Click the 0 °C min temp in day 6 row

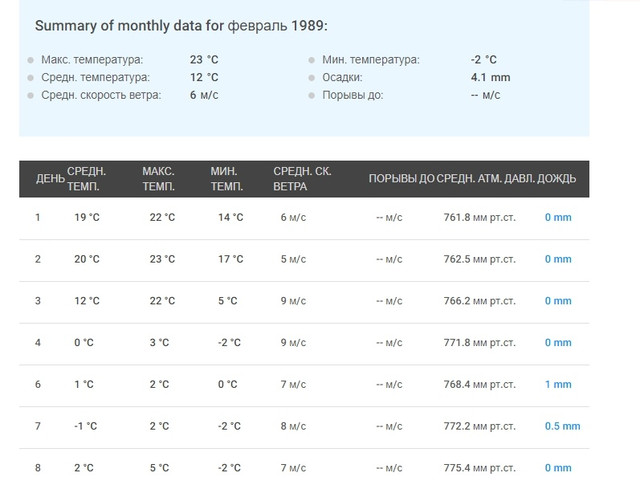(227, 384)
